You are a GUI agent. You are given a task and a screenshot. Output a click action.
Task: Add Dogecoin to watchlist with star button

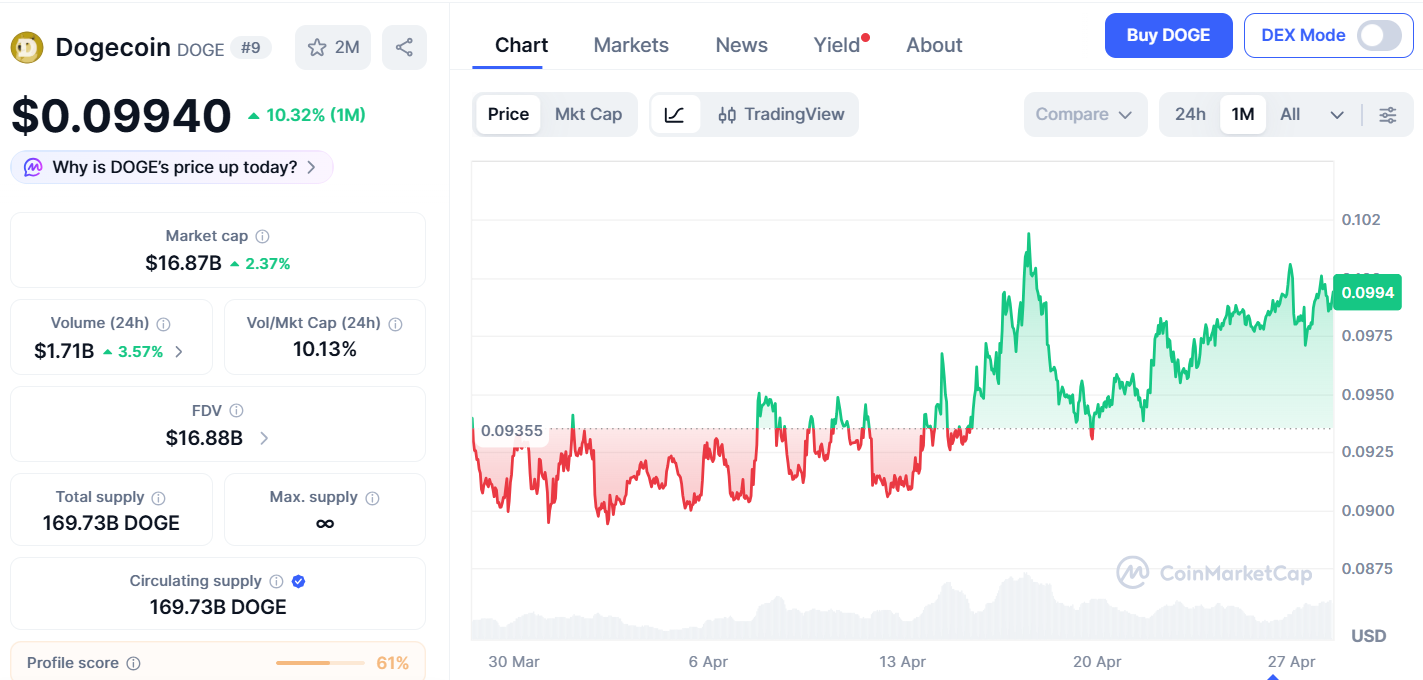[x=333, y=47]
